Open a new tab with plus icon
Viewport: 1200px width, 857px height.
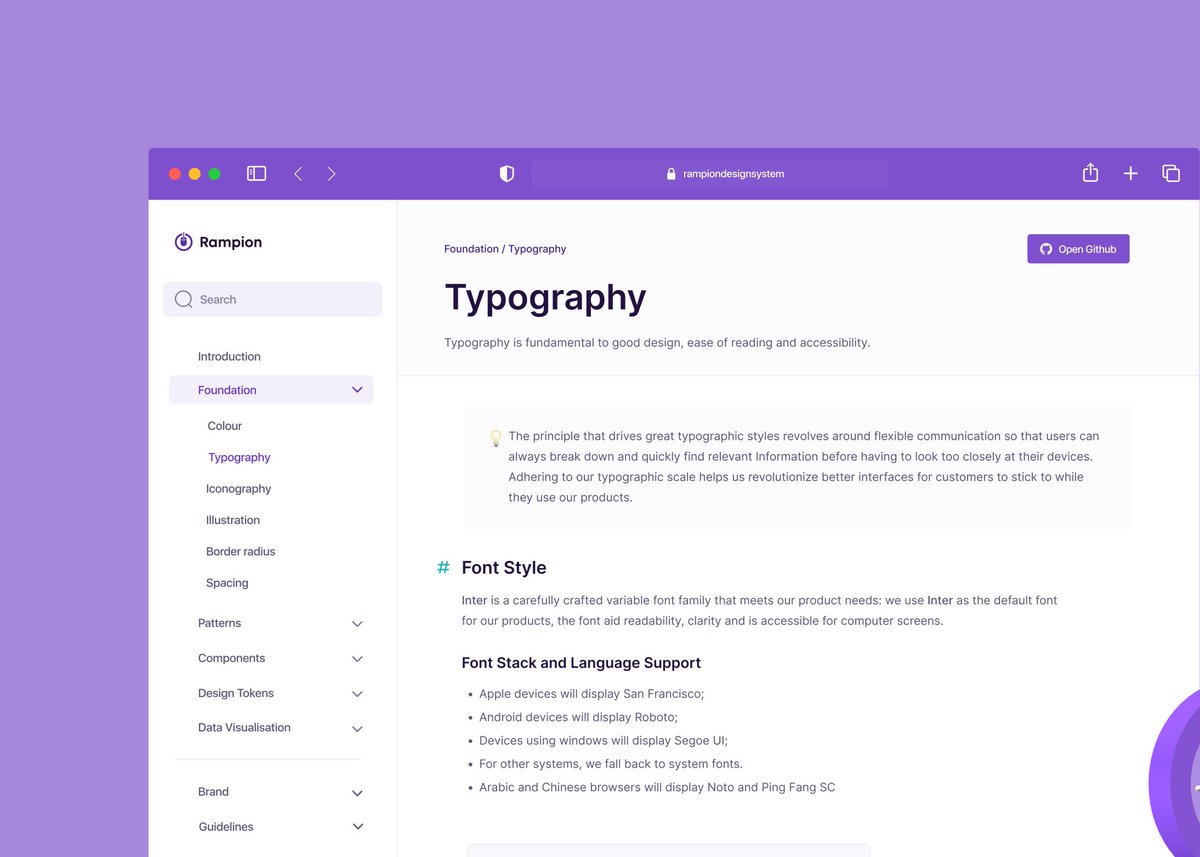1130,173
